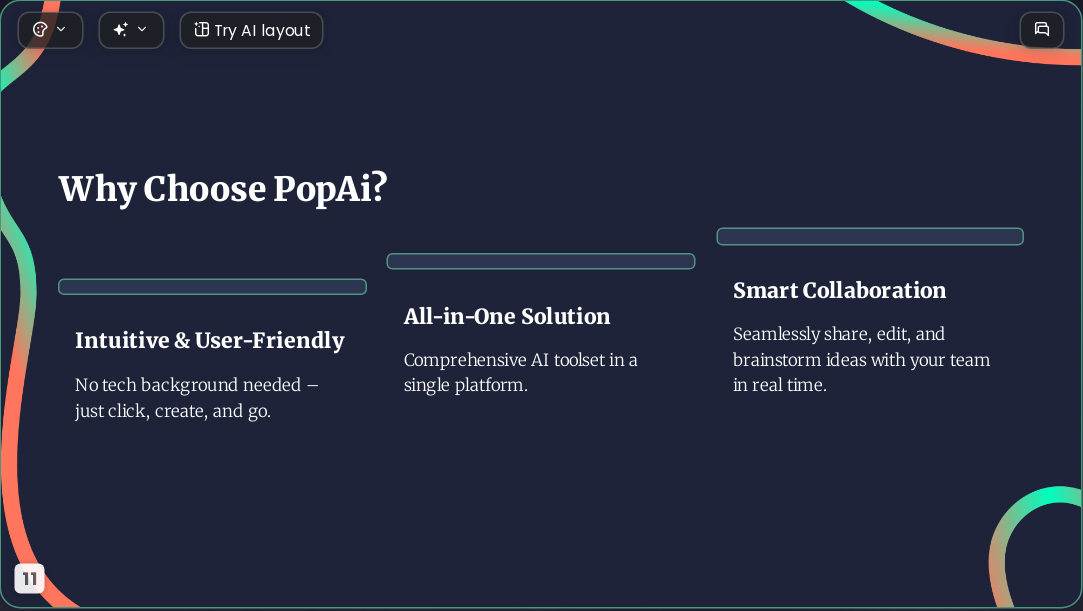1083x611 pixels.
Task: Select the bar above Smart Collaboration
Action: [870, 236]
